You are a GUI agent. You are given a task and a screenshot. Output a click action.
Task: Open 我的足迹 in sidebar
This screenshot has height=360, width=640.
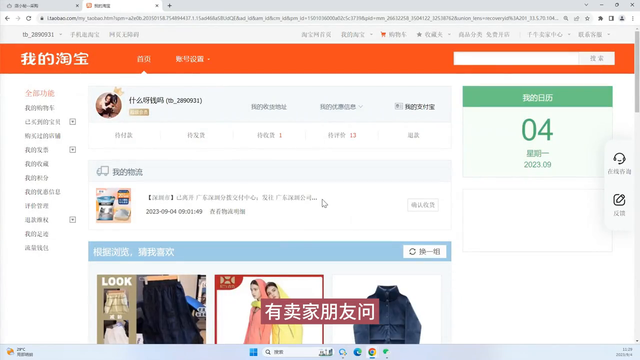(37, 234)
